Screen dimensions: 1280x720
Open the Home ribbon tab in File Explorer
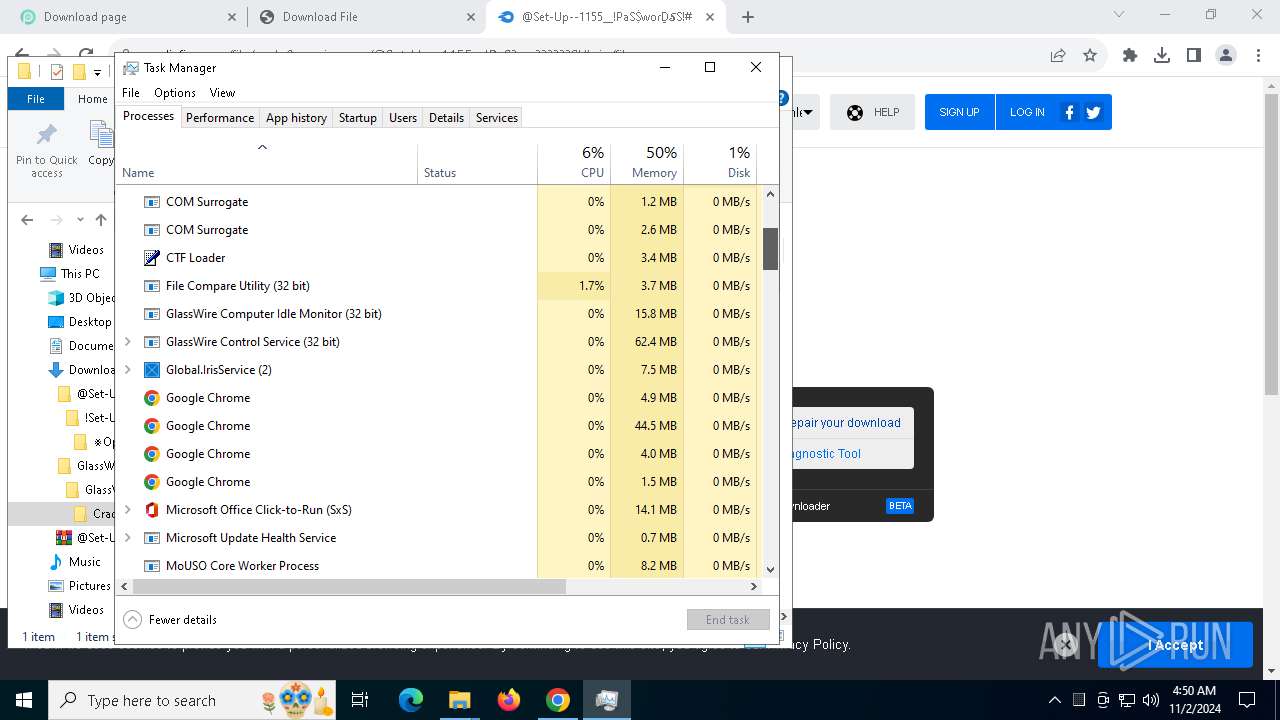pyautogui.click(x=93, y=99)
